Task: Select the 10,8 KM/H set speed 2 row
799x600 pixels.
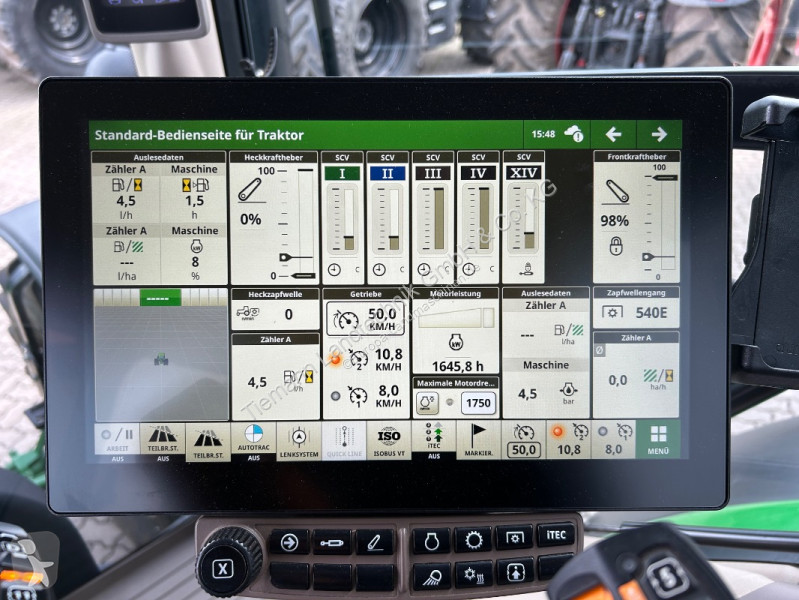Action: click(365, 359)
